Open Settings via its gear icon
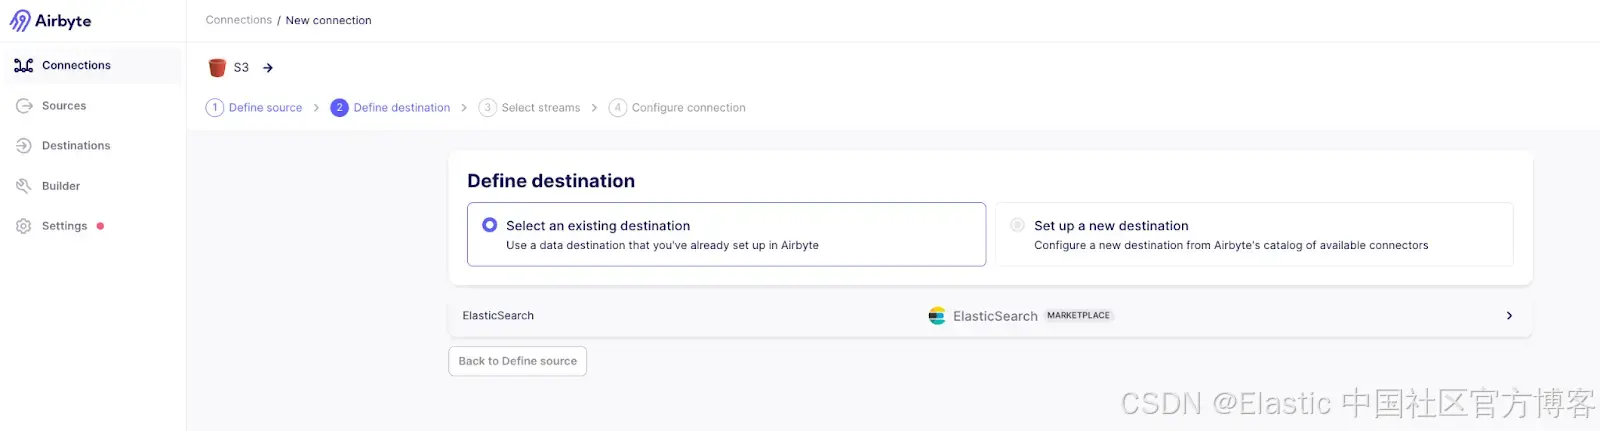The height and width of the screenshot is (431, 1600). pos(24,226)
